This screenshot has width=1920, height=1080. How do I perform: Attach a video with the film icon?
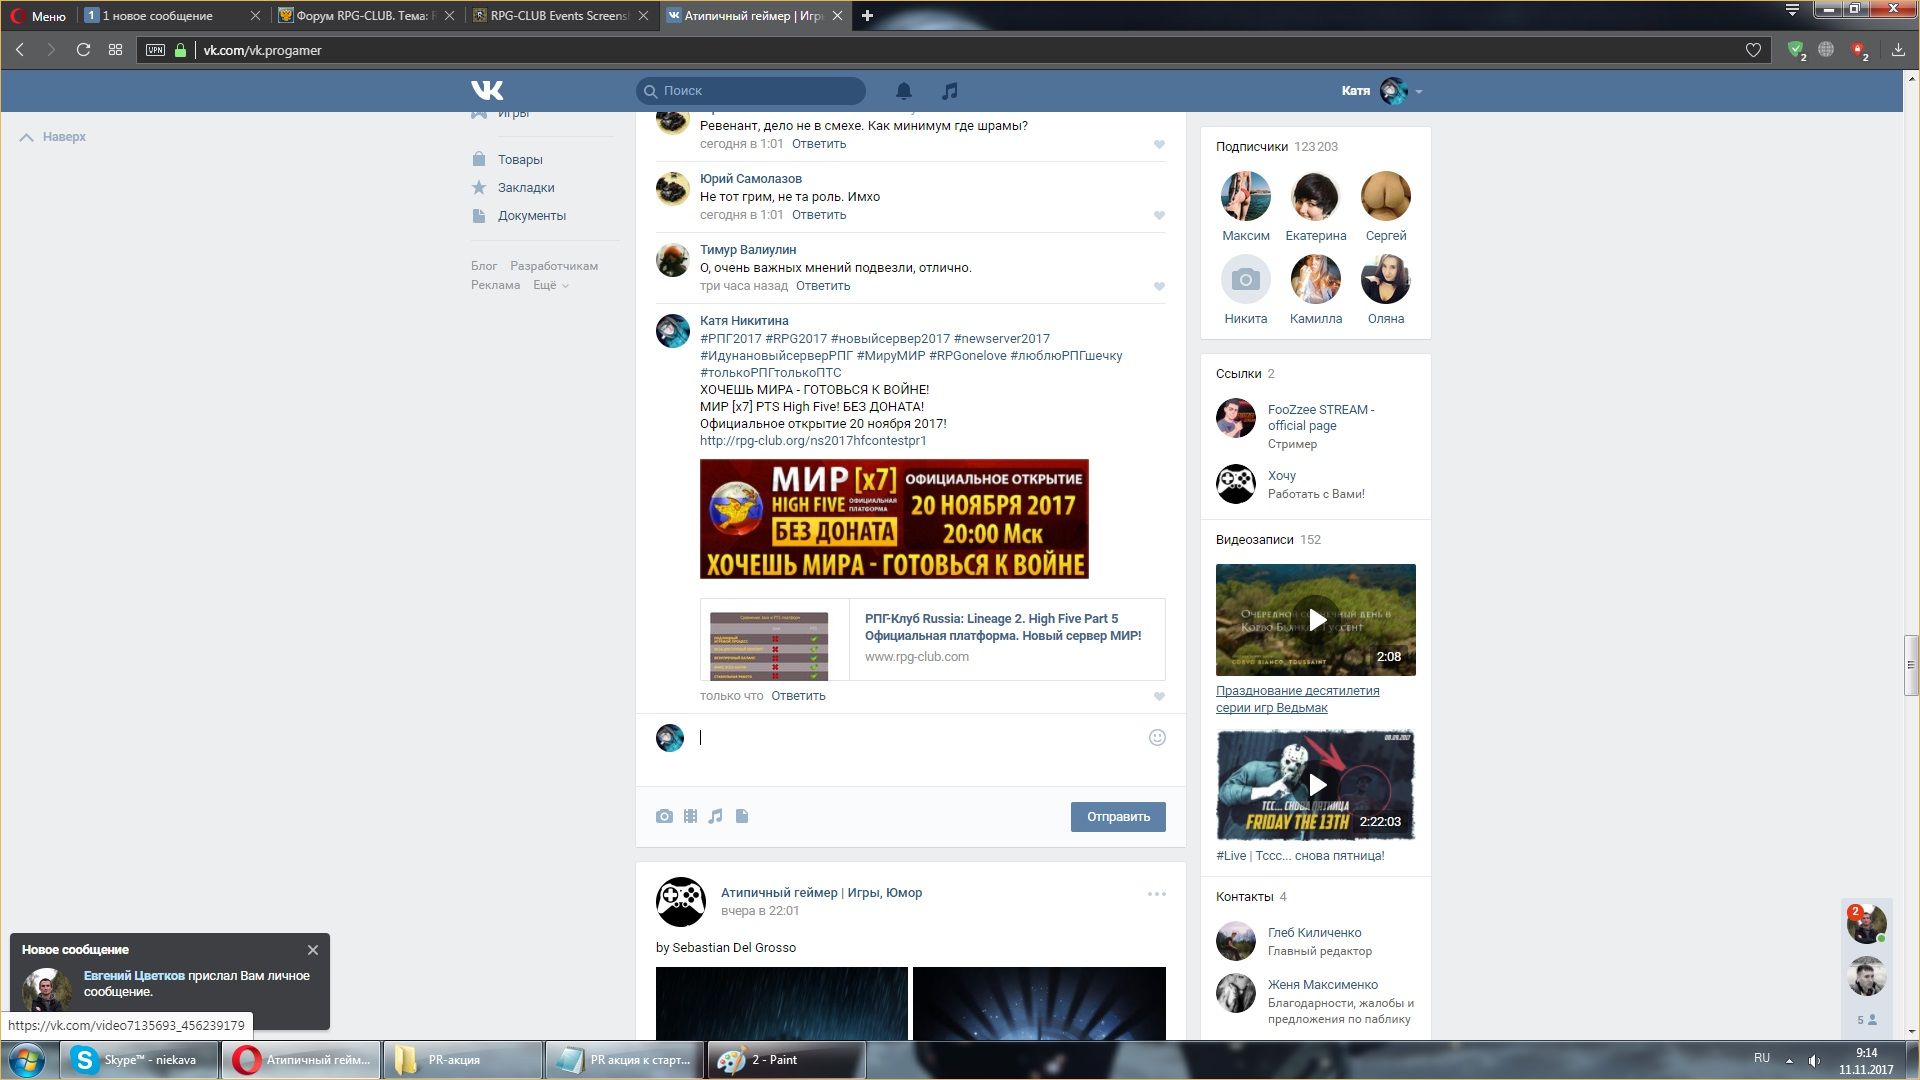click(x=690, y=816)
